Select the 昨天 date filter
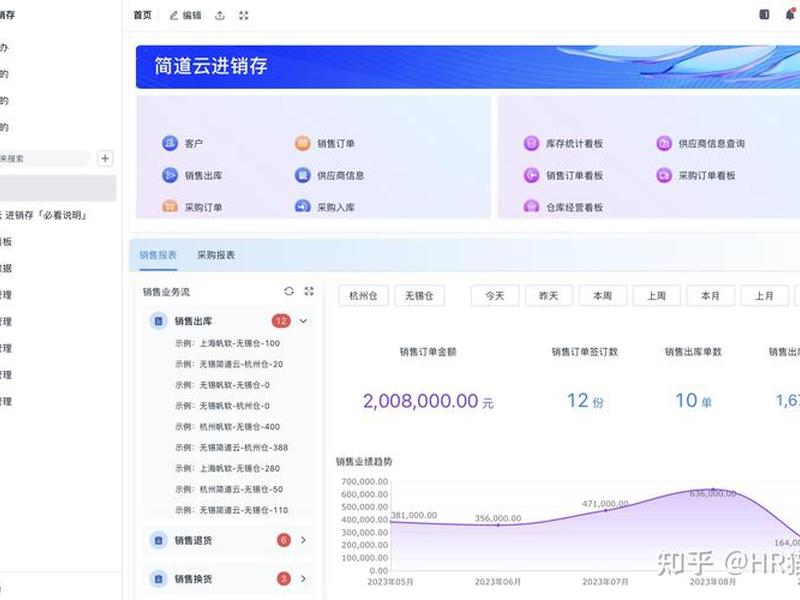This screenshot has height=600, width=800. pos(549,296)
